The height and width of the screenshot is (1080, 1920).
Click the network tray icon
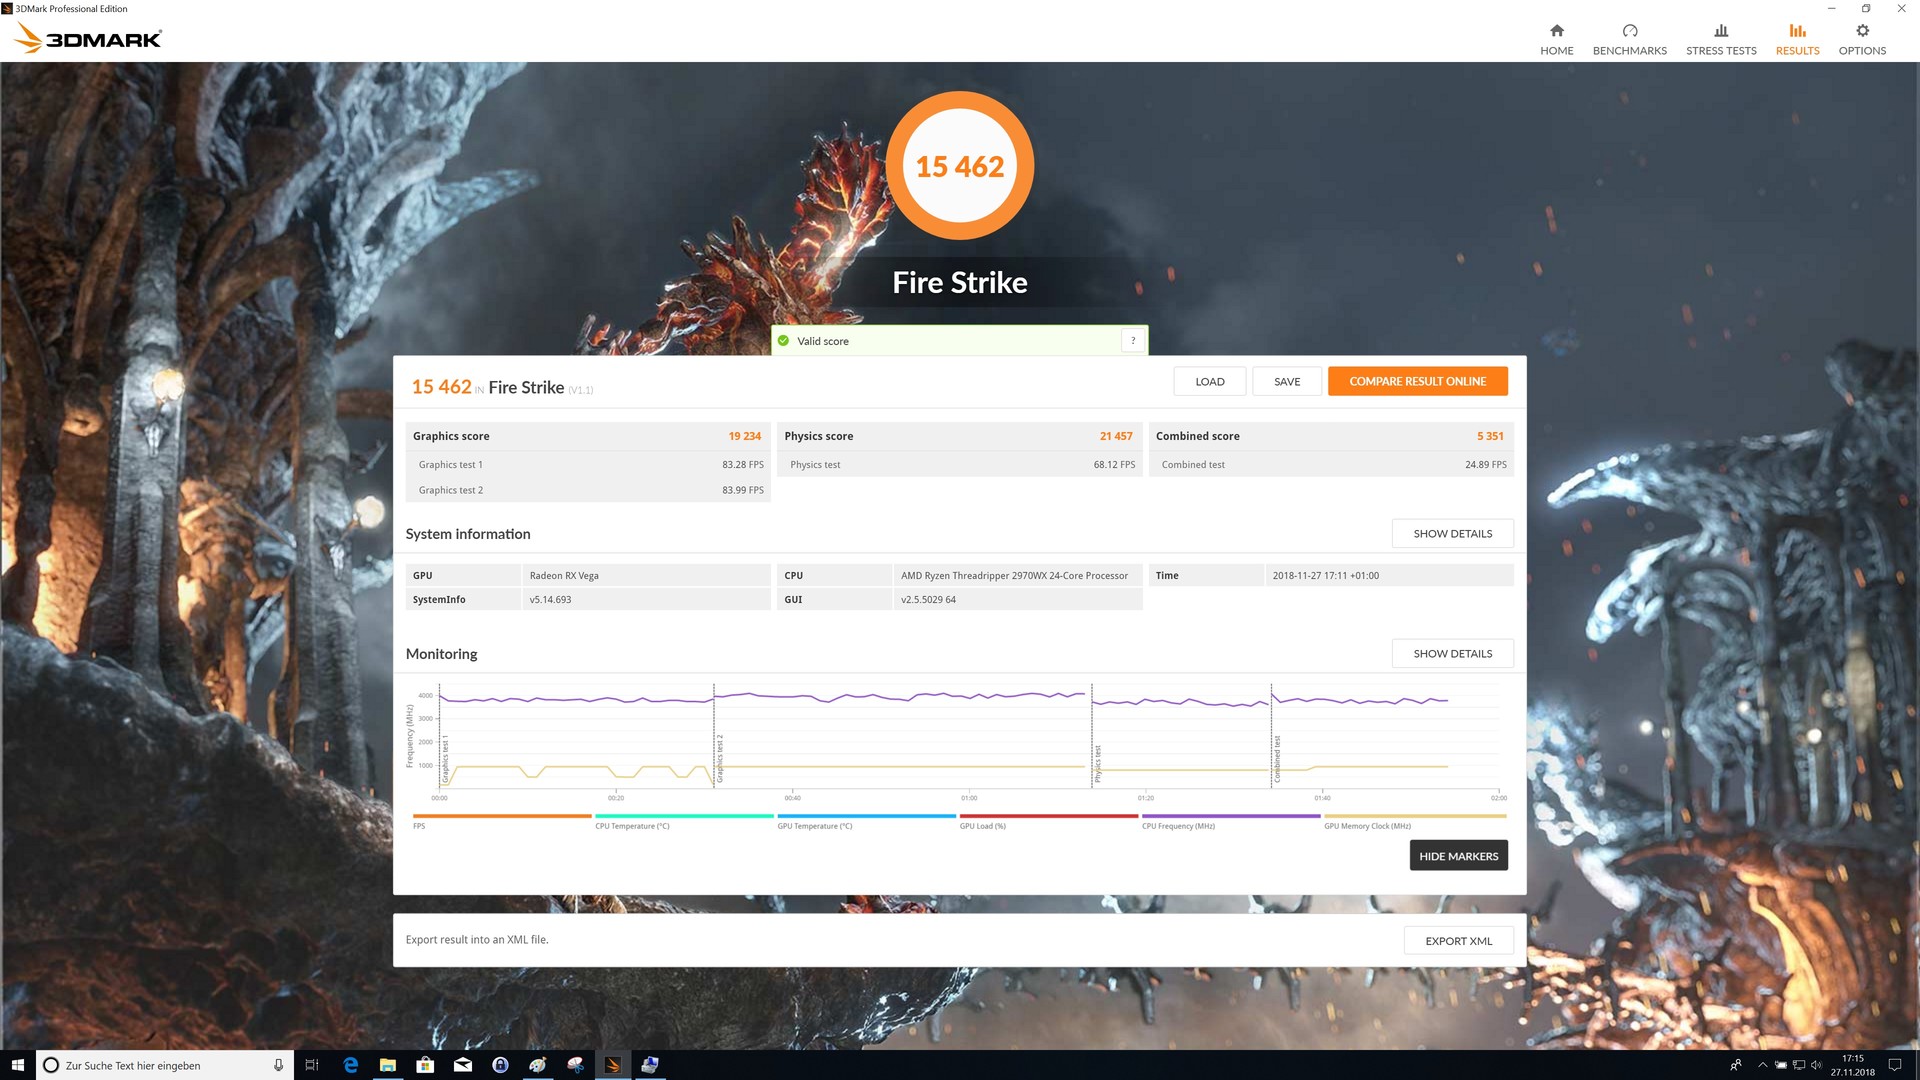(1799, 1065)
